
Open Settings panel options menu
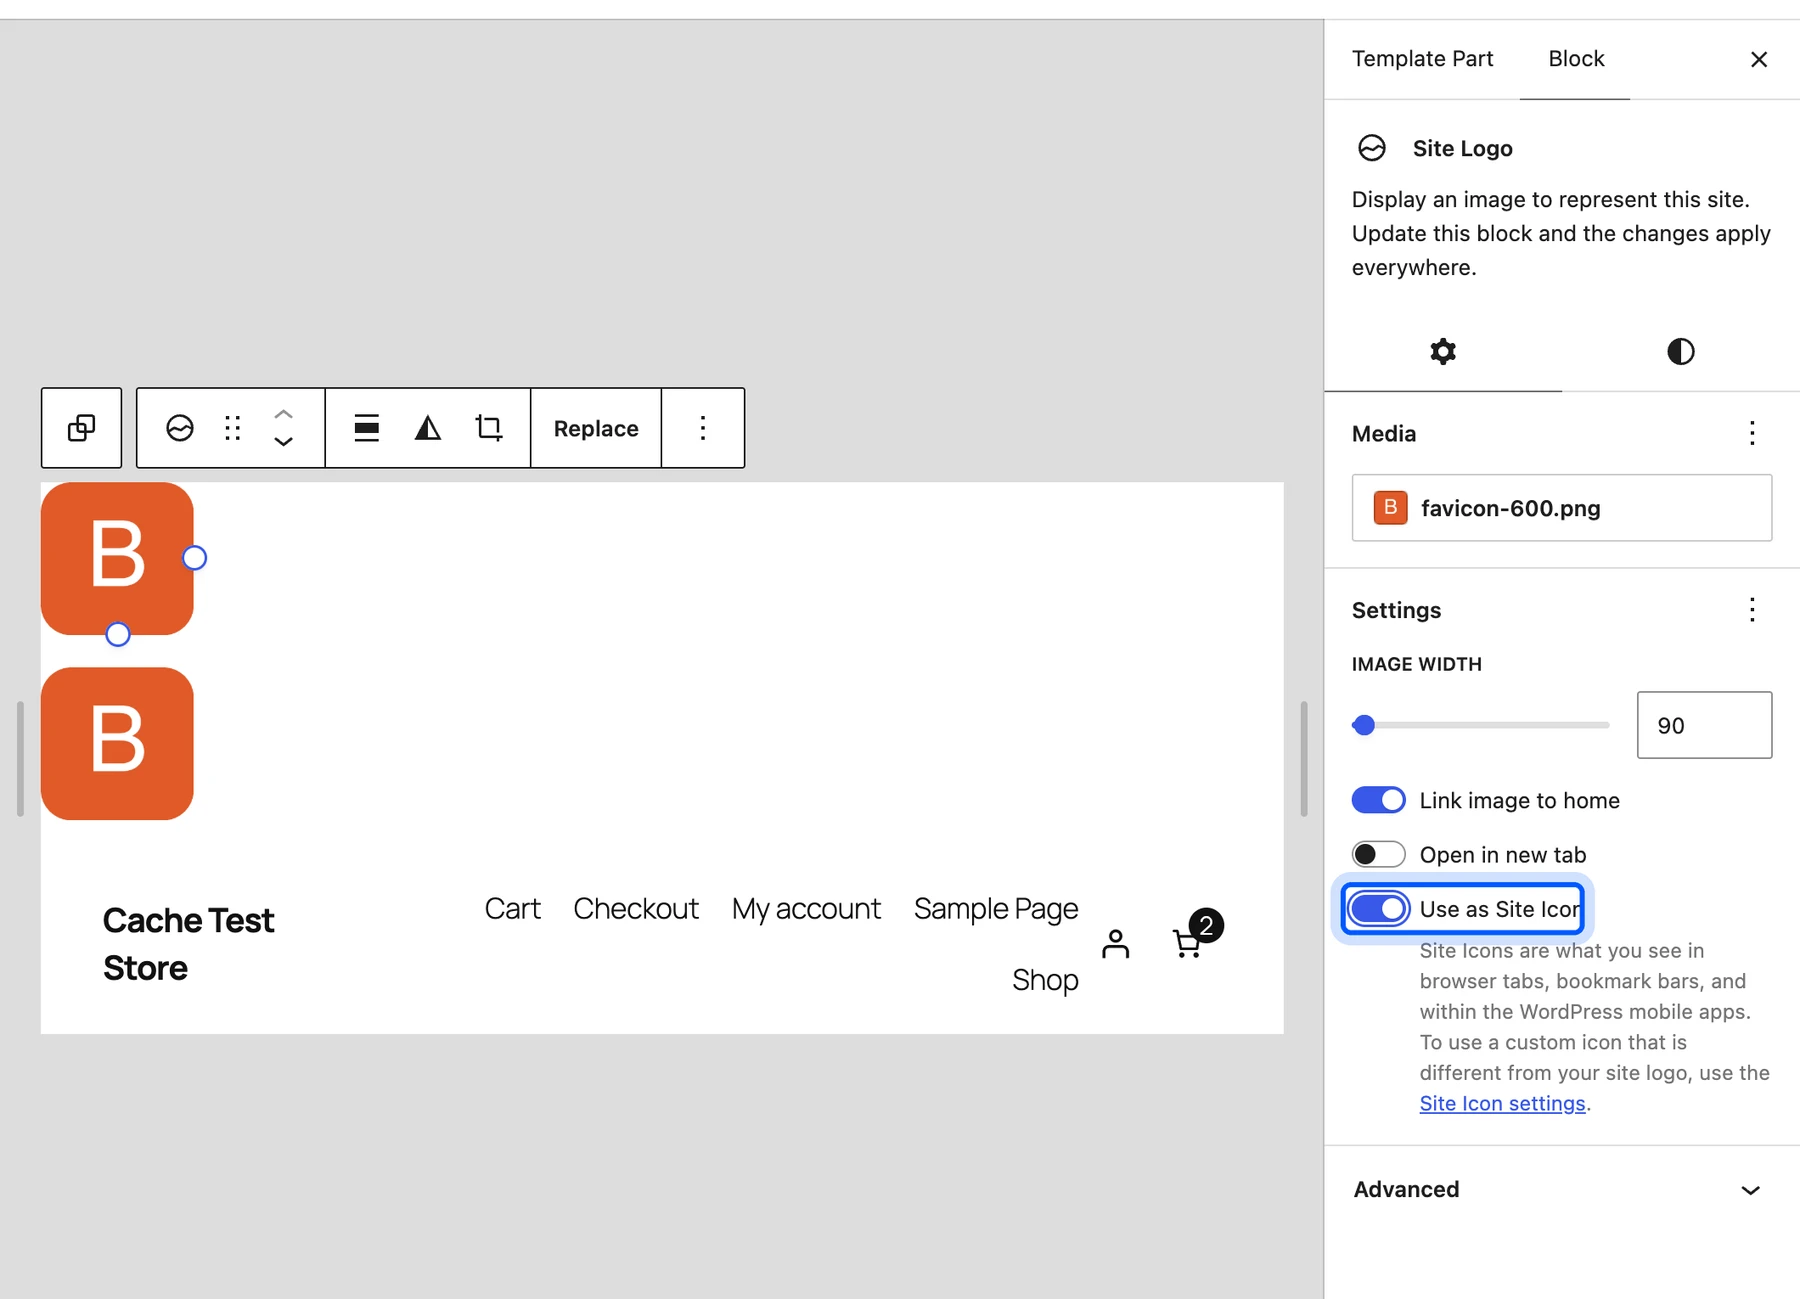coord(1752,610)
